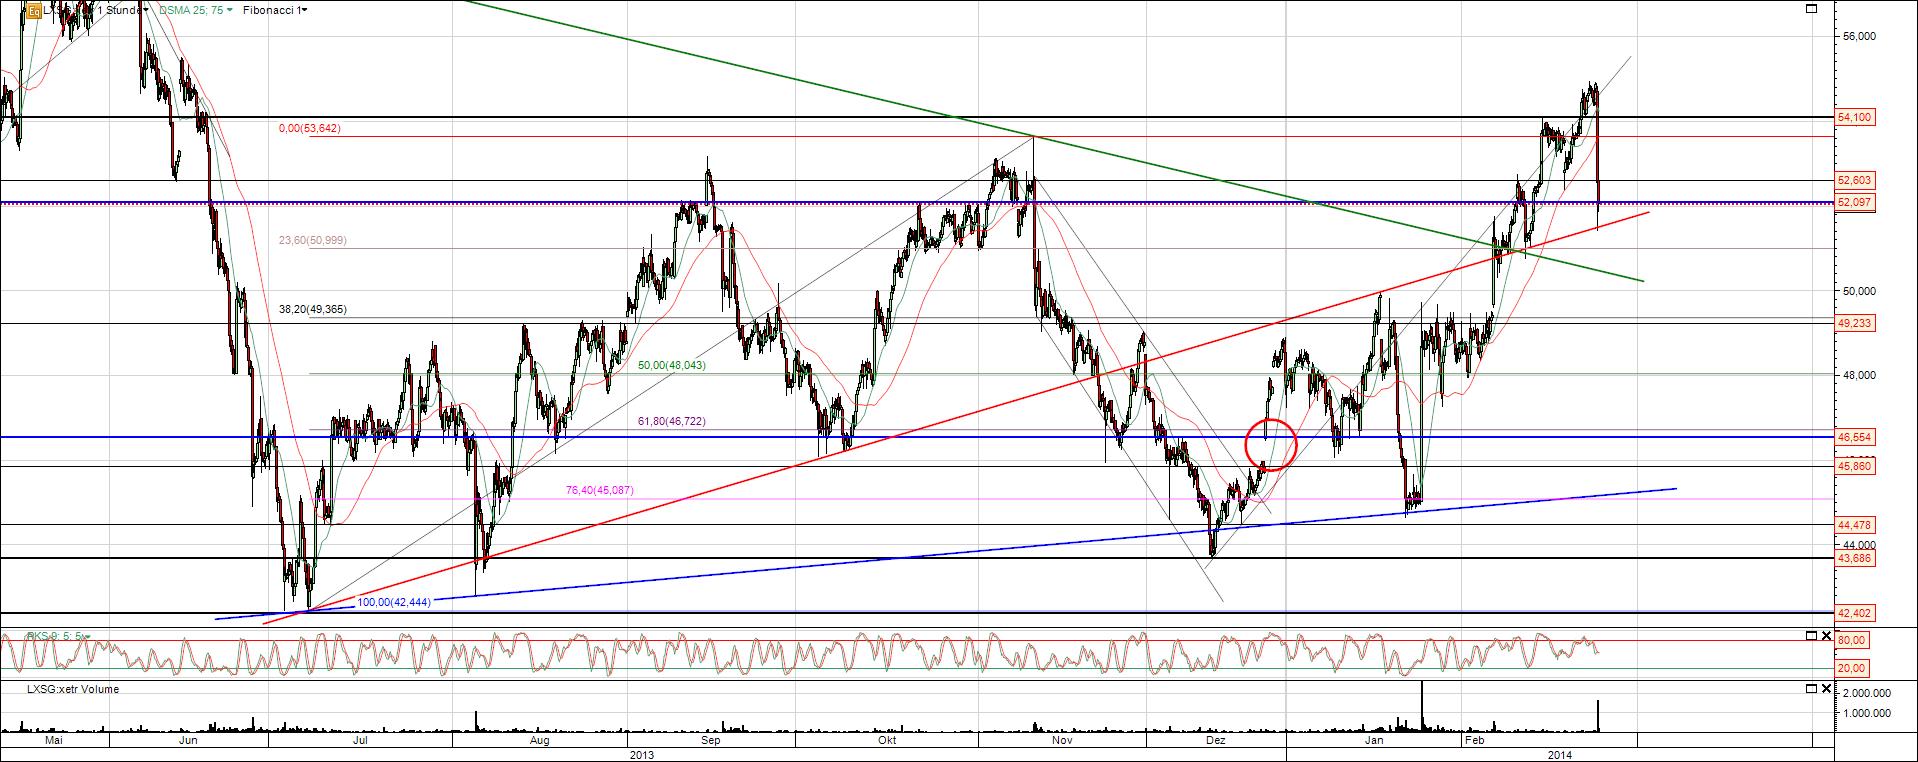Maximize the main price chart panel

[1811, 9]
